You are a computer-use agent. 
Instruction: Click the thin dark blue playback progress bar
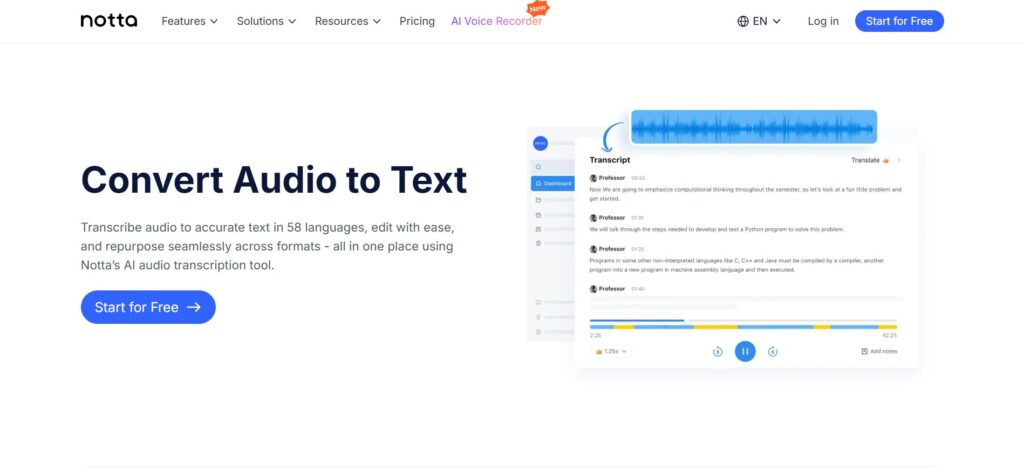click(x=637, y=320)
